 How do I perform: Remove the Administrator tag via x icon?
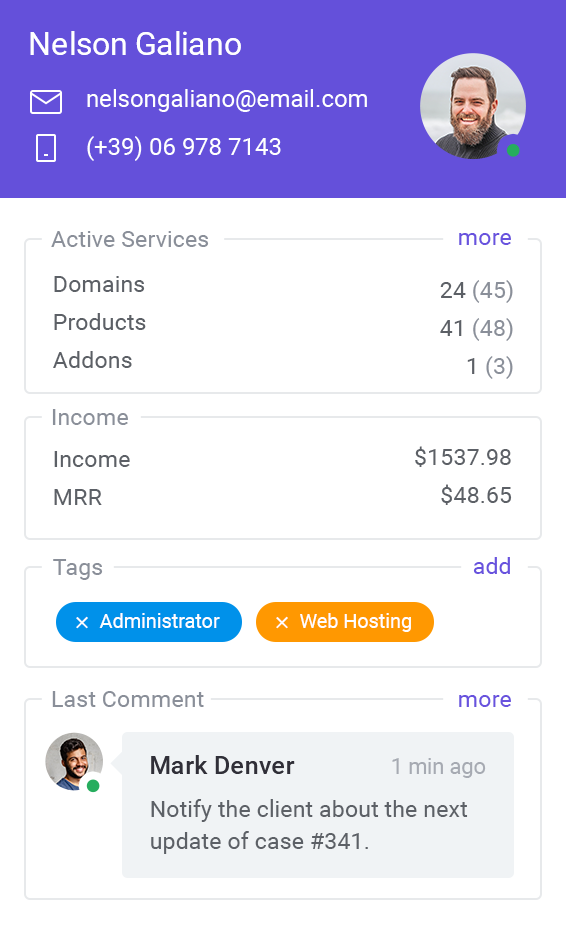tap(82, 622)
